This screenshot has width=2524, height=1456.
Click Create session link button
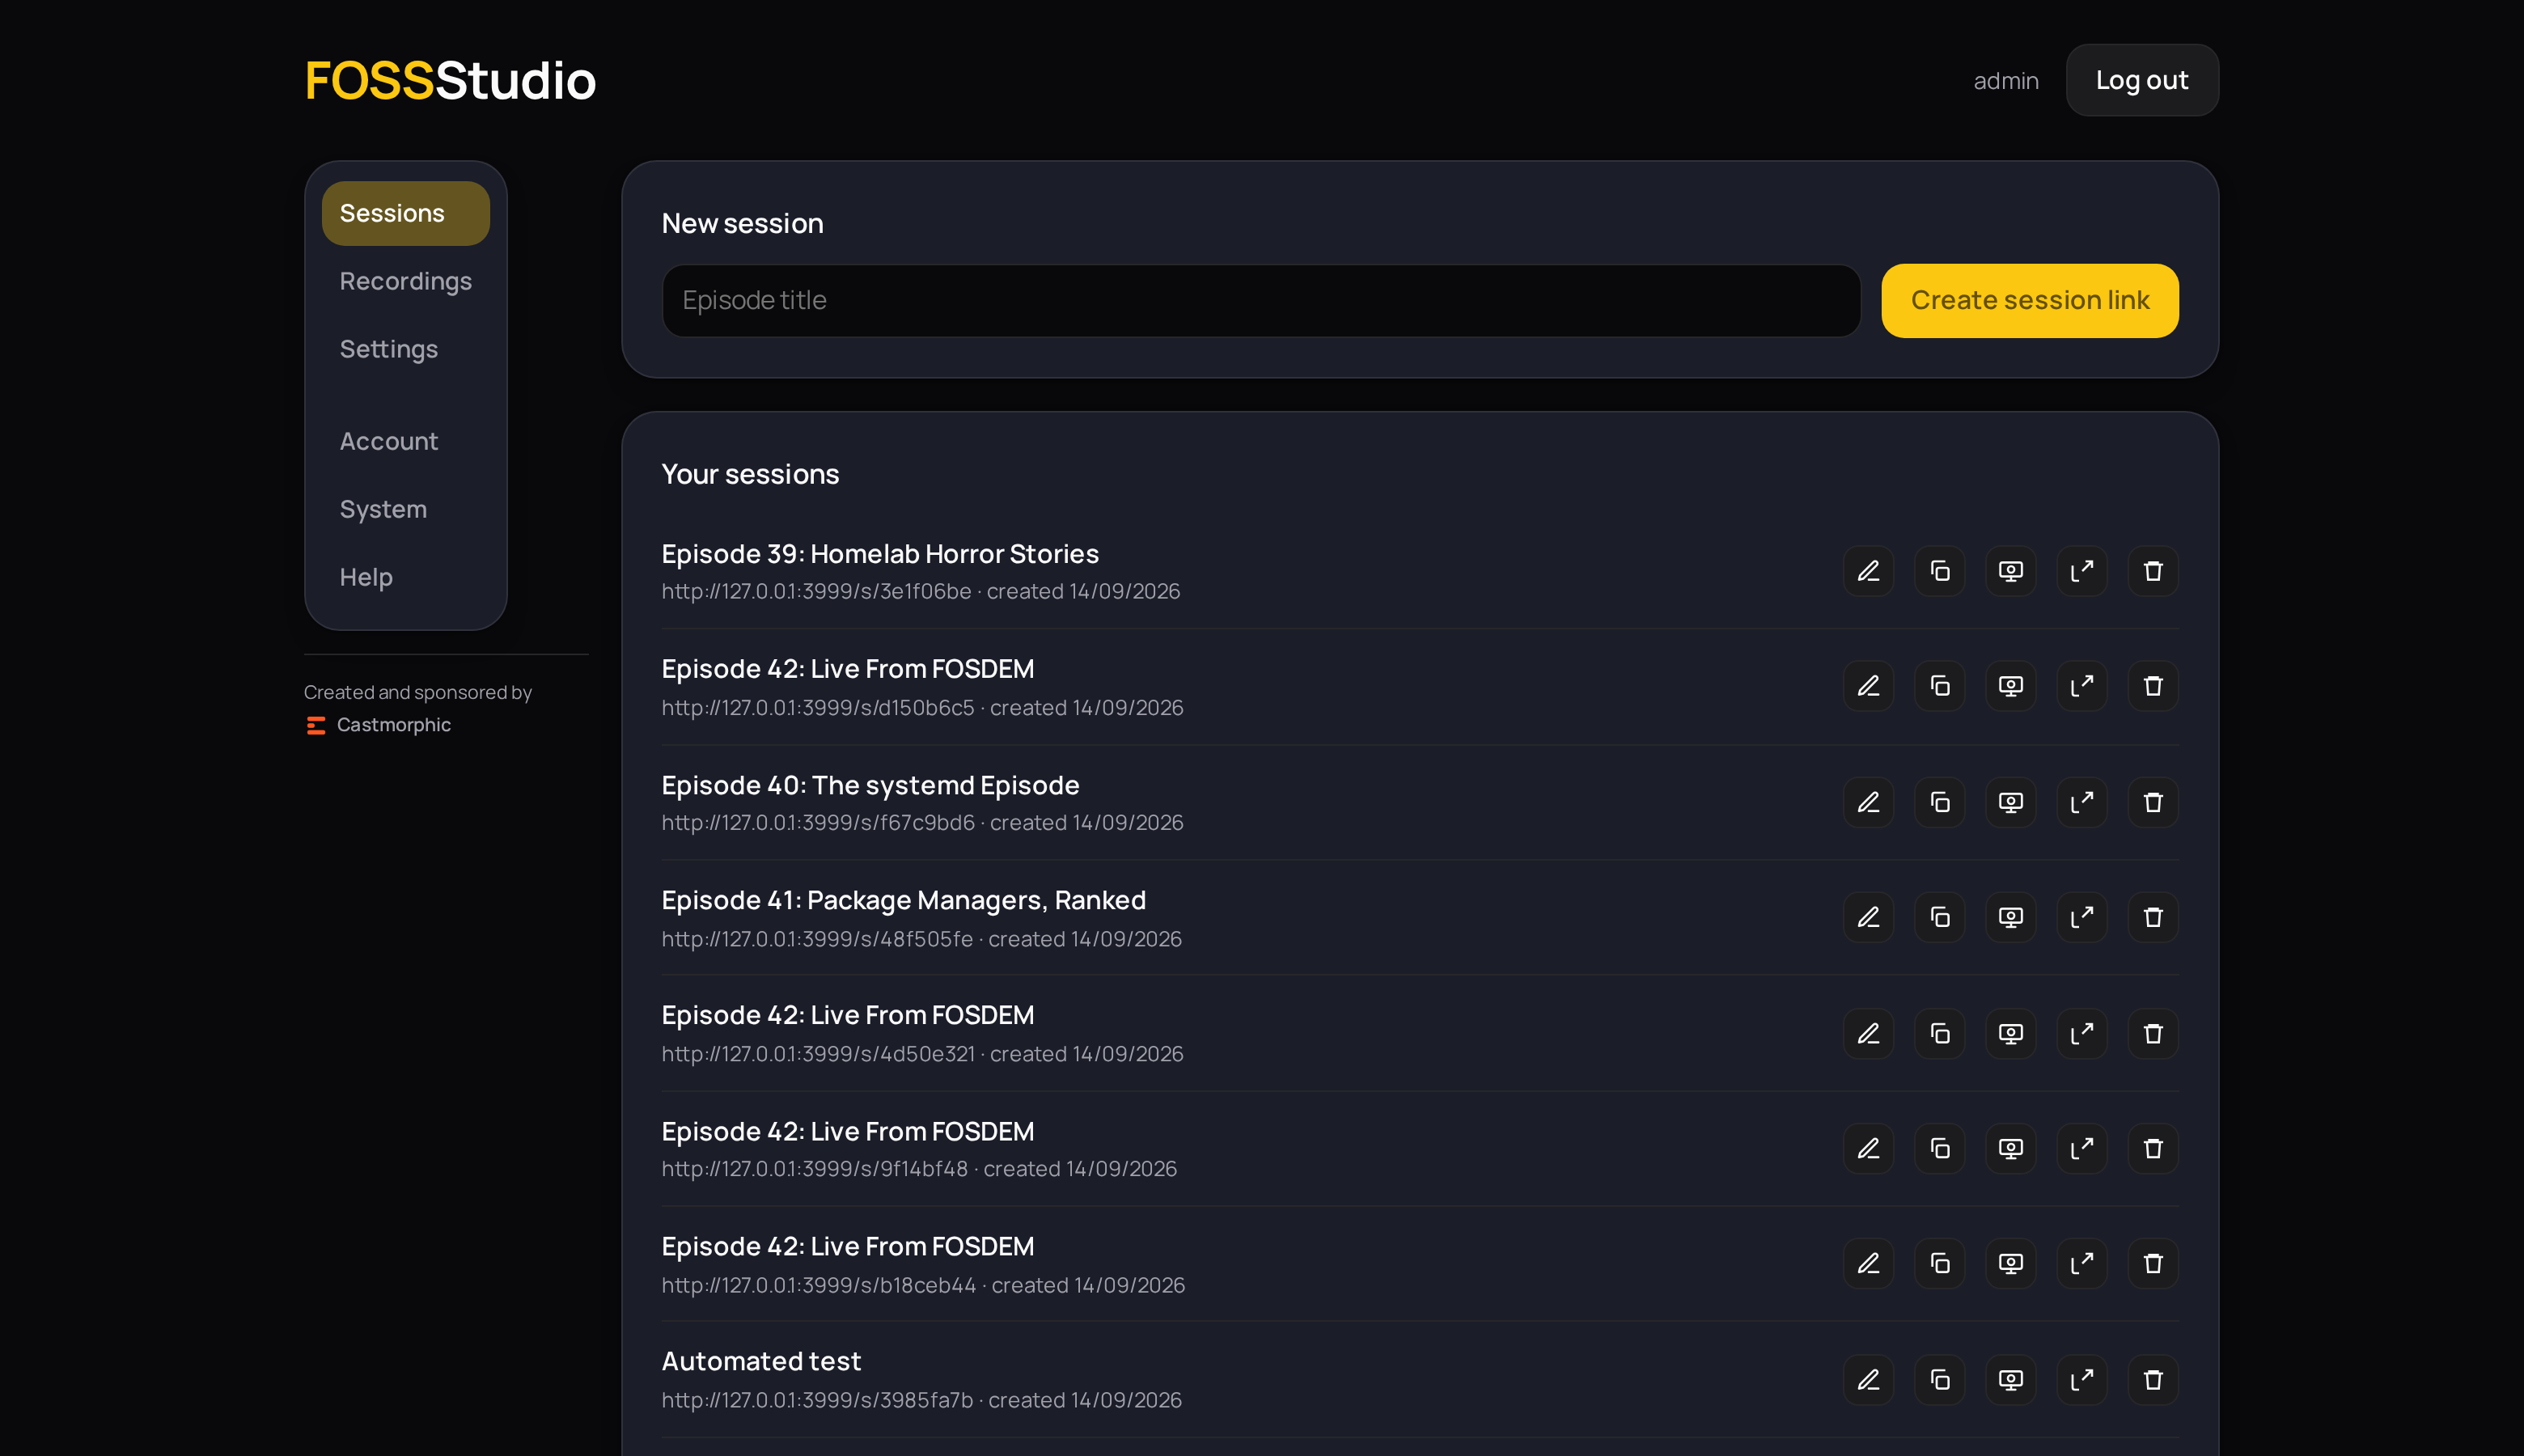coord(2029,300)
